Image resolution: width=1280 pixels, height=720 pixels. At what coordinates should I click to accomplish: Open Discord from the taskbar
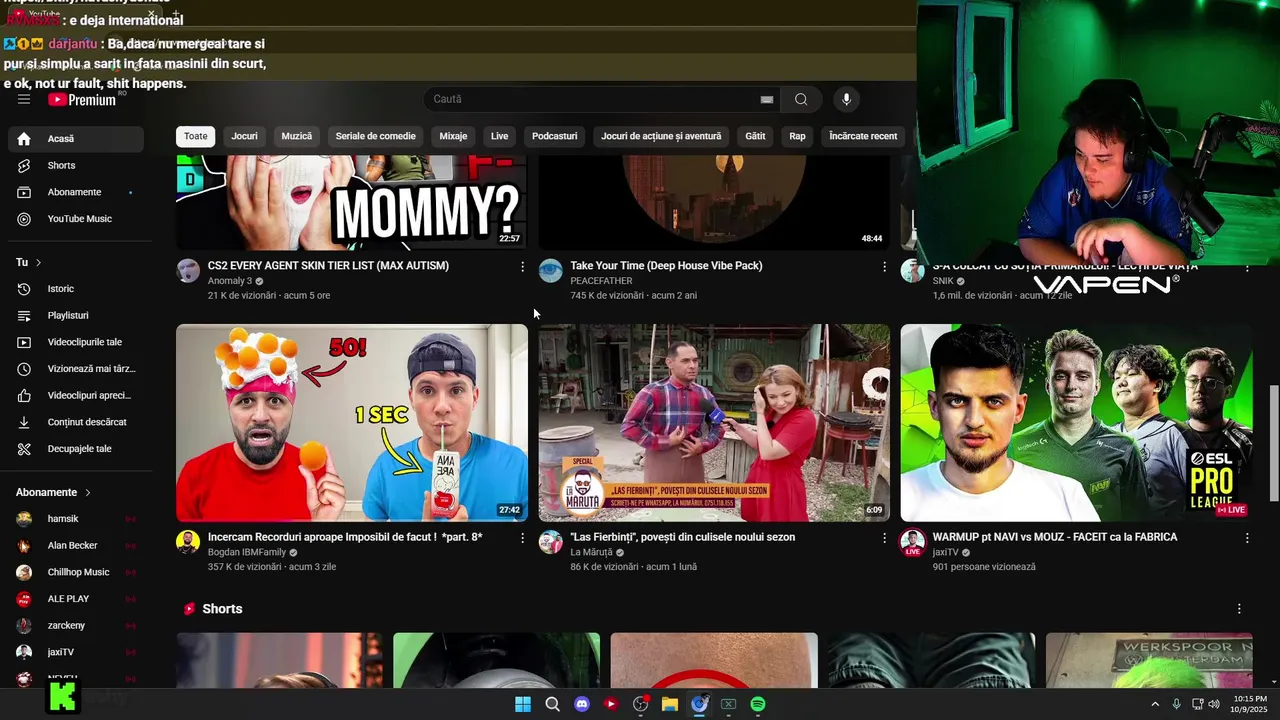tap(582, 704)
